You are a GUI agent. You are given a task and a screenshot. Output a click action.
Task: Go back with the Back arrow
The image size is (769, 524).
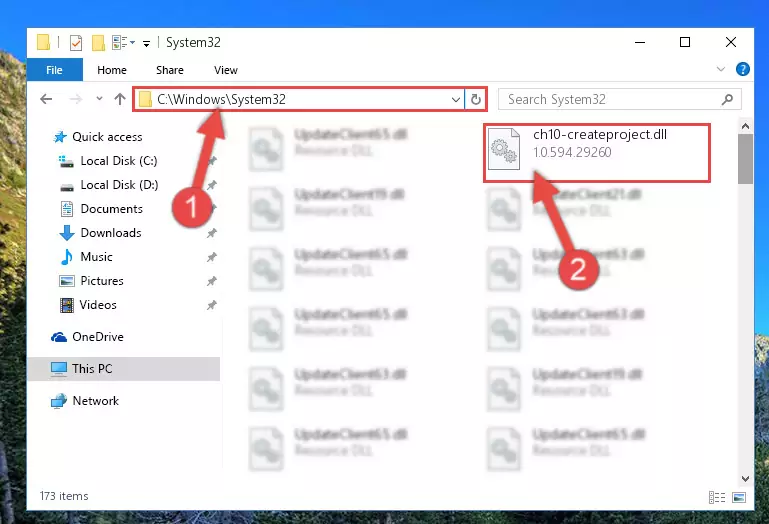46,100
